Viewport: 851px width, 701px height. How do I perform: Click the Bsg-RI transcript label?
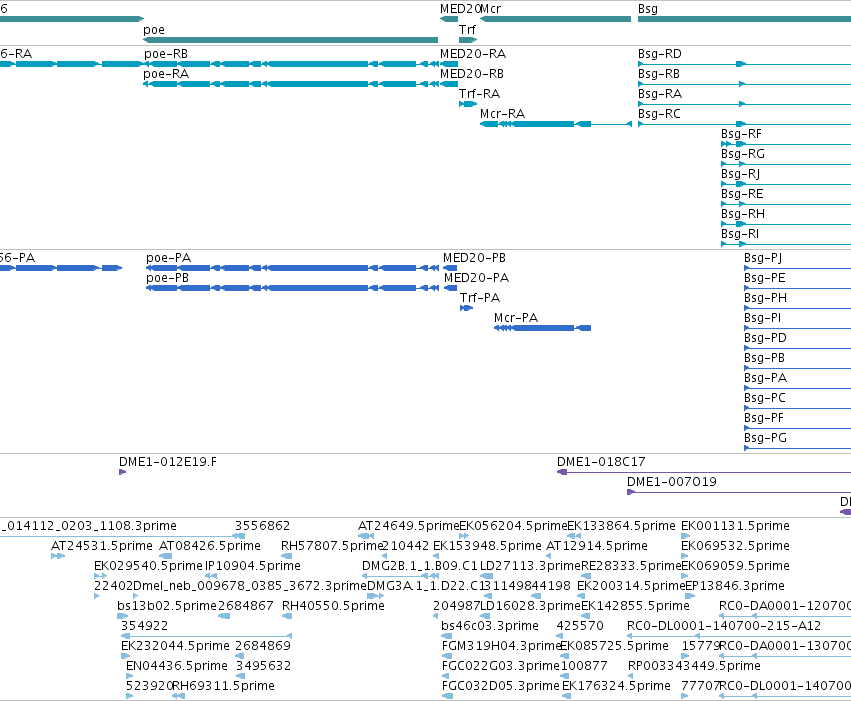point(740,234)
